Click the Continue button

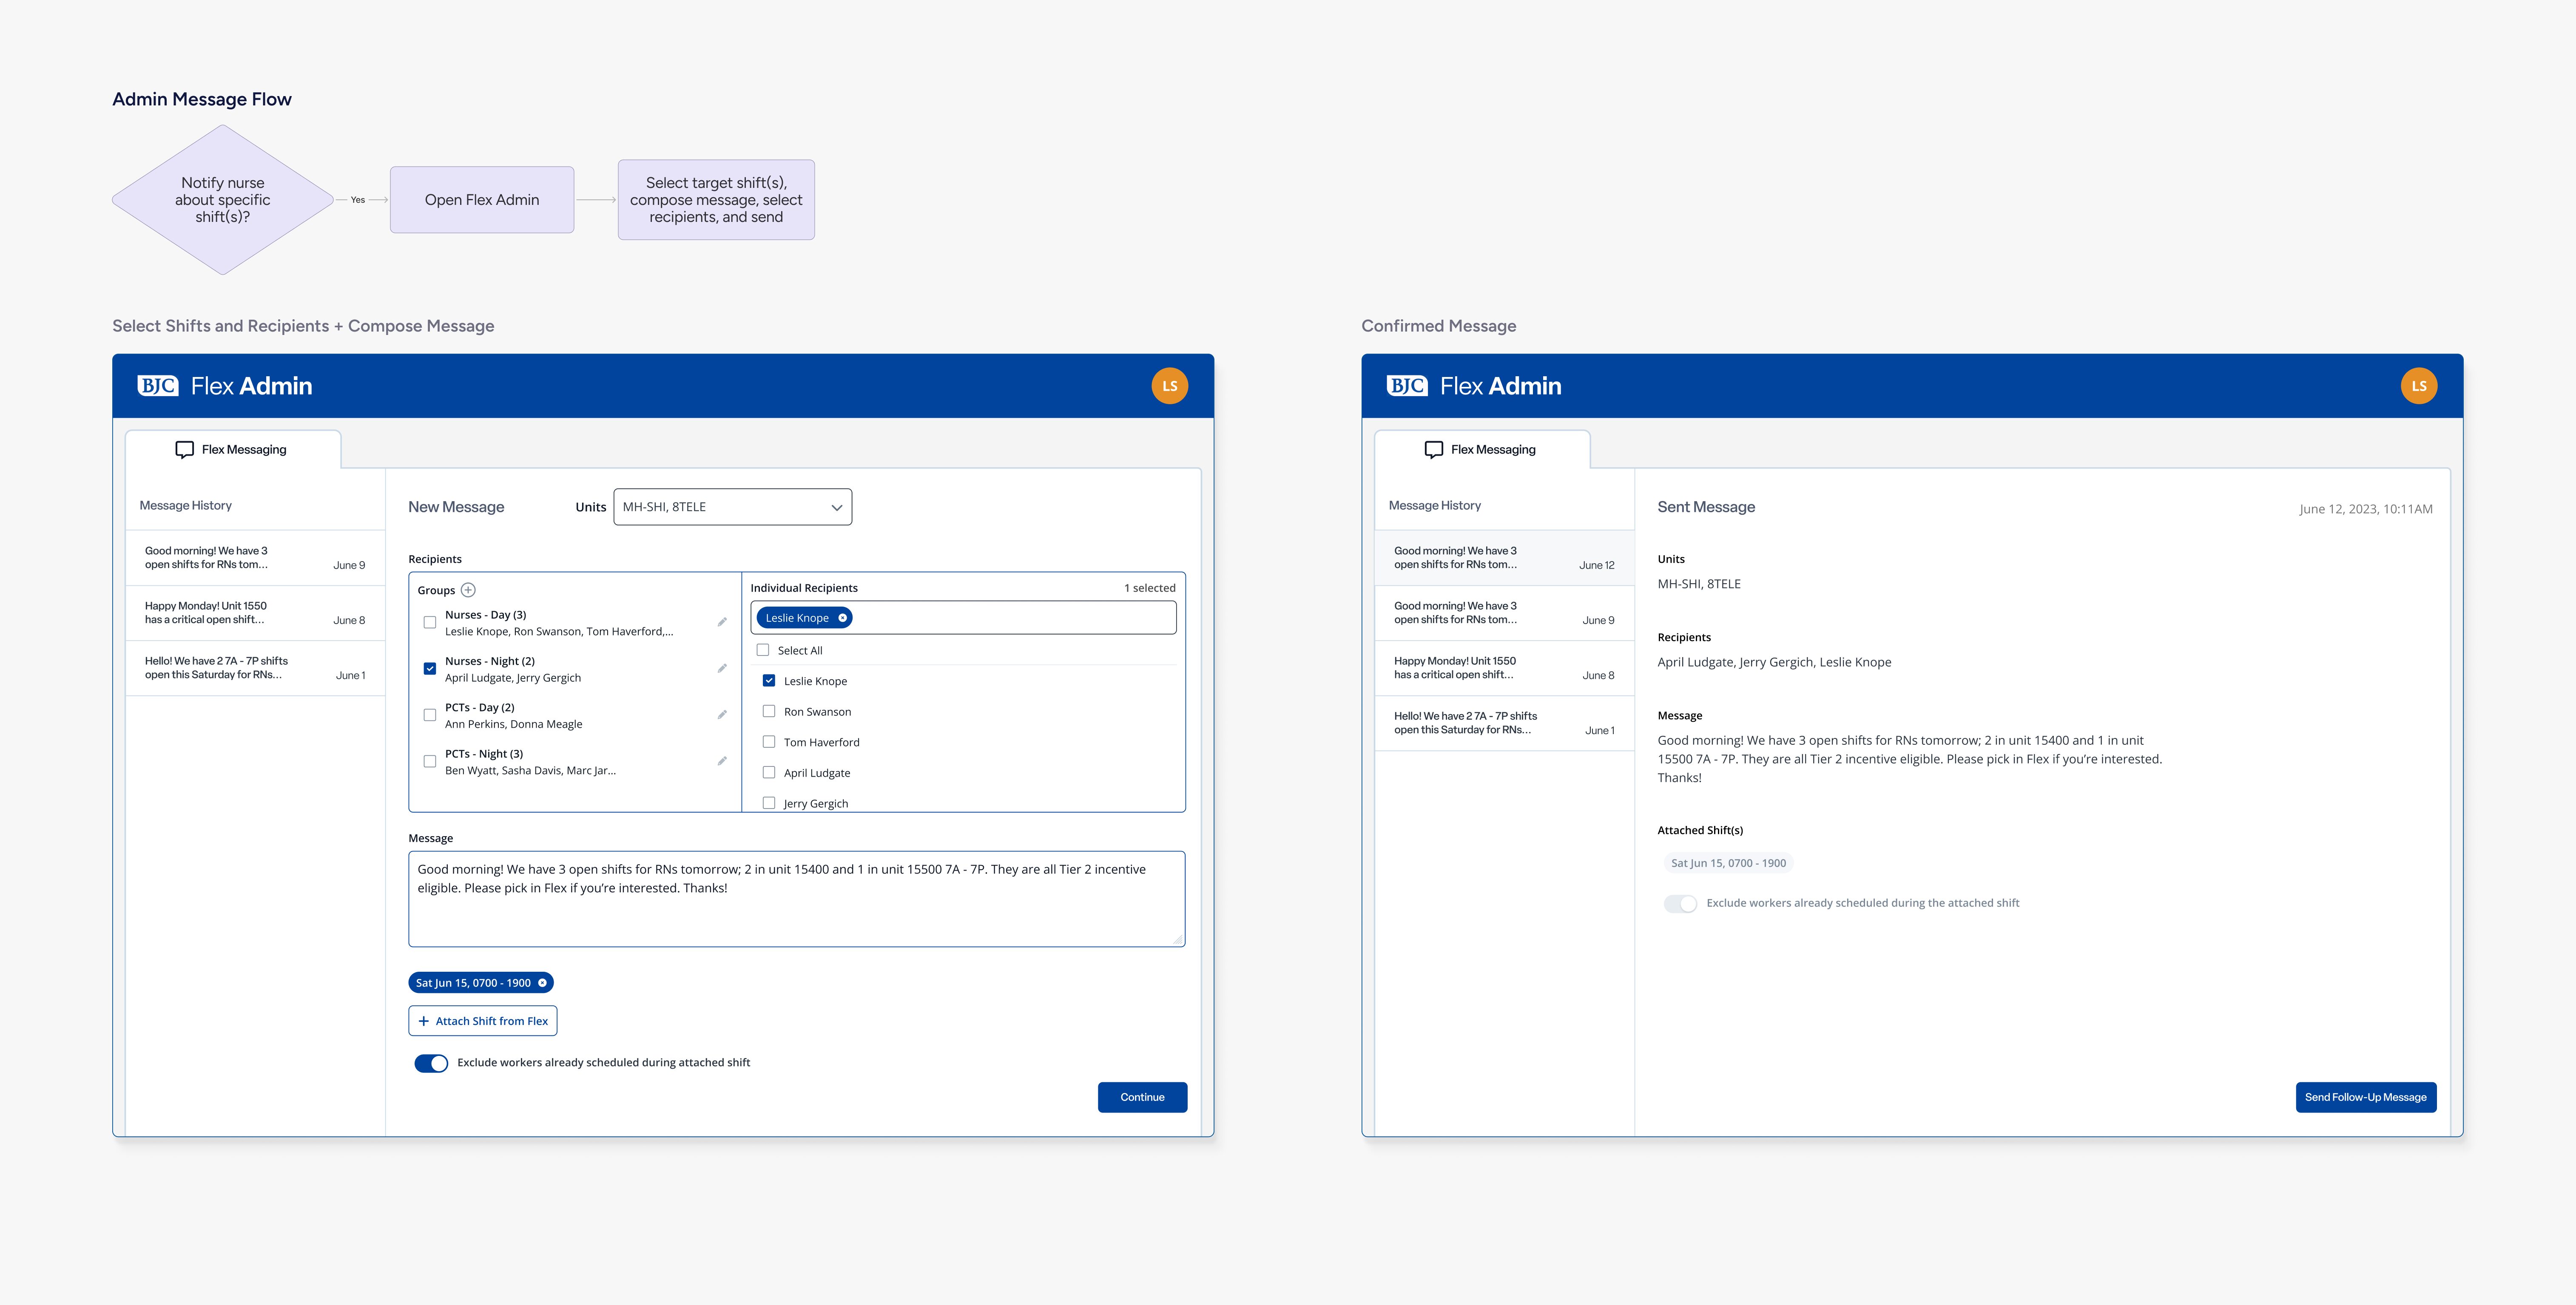(1142, 1097)
